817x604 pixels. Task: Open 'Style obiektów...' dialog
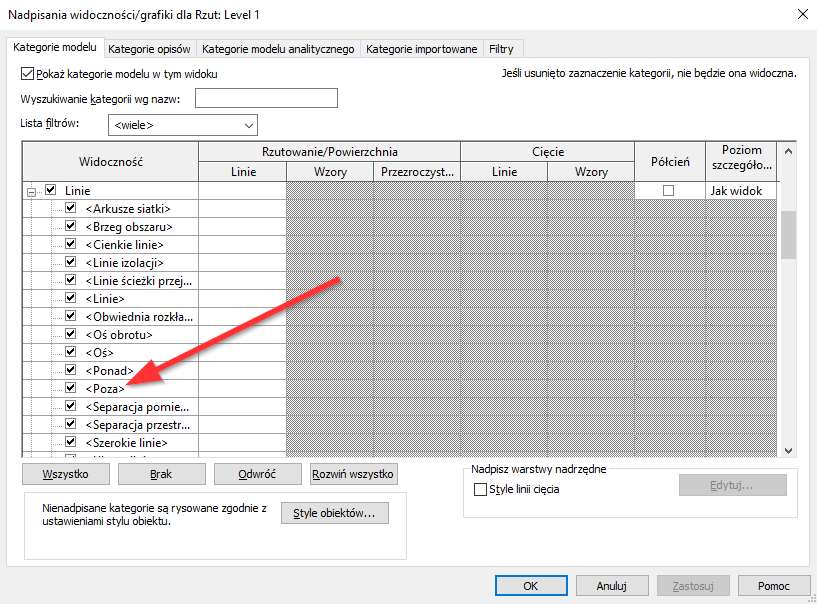pos(334,514)
